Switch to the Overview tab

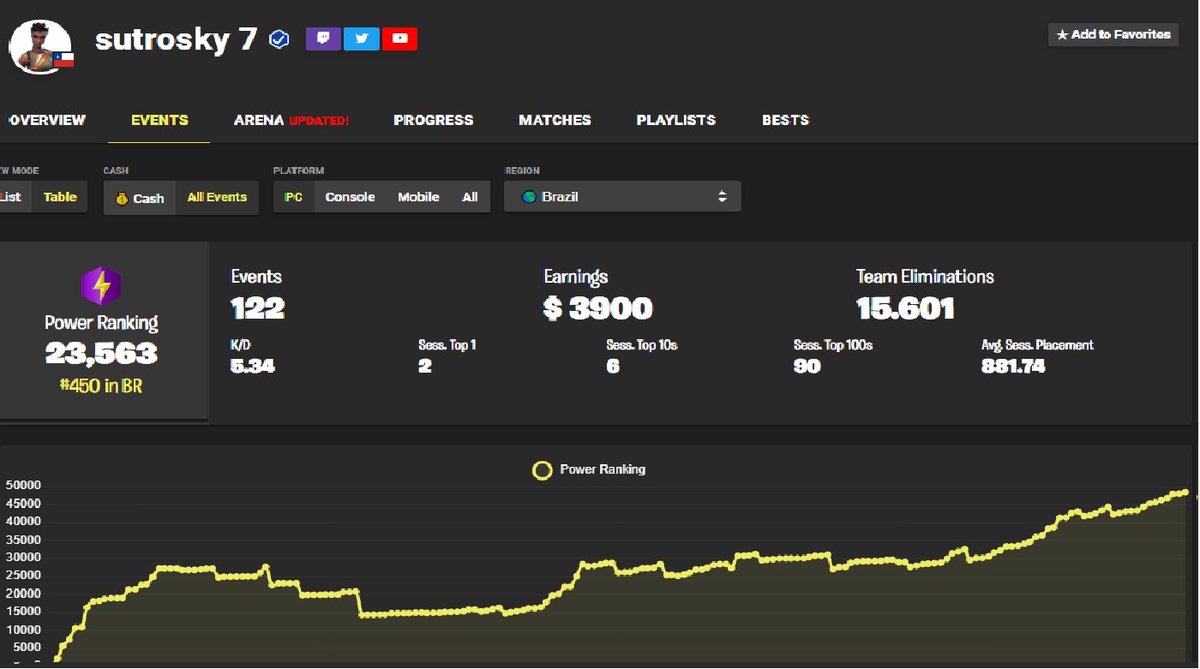[46, 120]
